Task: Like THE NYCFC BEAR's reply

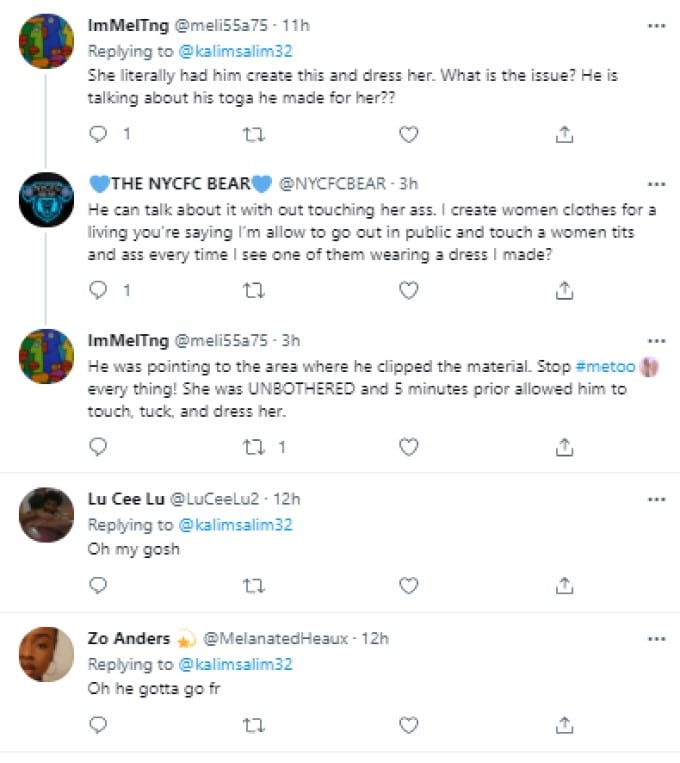Action: [408, 290]
